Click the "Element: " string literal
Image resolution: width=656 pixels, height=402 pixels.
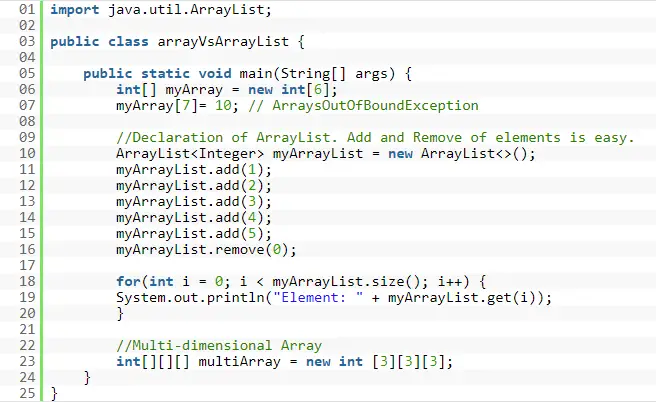click(x=318, y=297)
